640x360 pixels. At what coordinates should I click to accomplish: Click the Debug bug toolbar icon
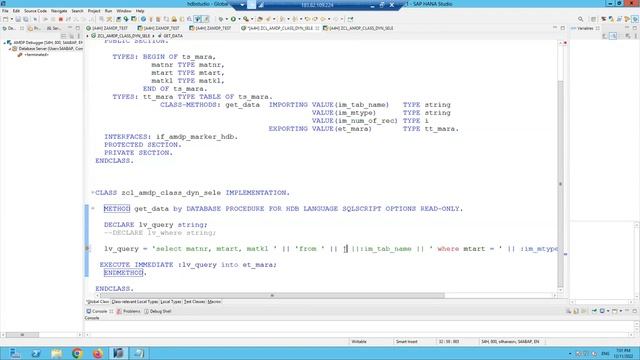tap(221, 19)
